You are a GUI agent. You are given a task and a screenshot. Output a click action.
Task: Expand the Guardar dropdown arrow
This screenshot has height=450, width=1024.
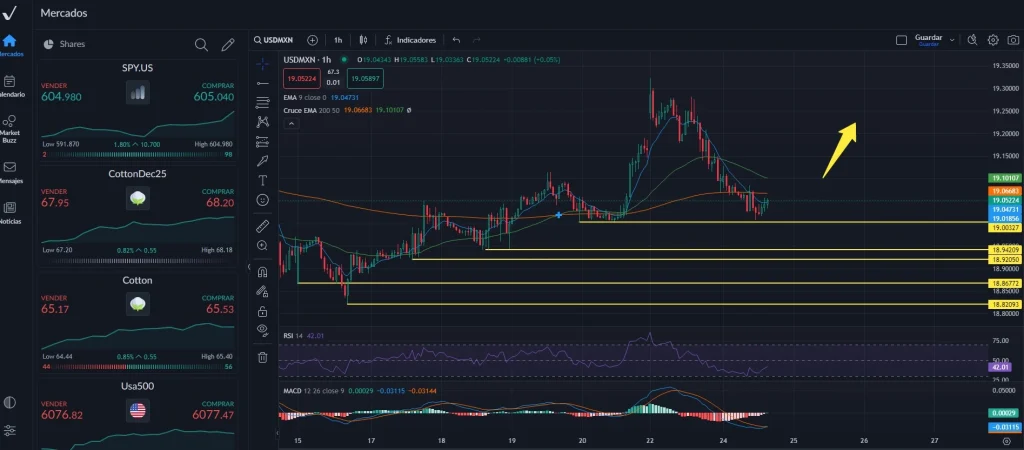[952, 40]
